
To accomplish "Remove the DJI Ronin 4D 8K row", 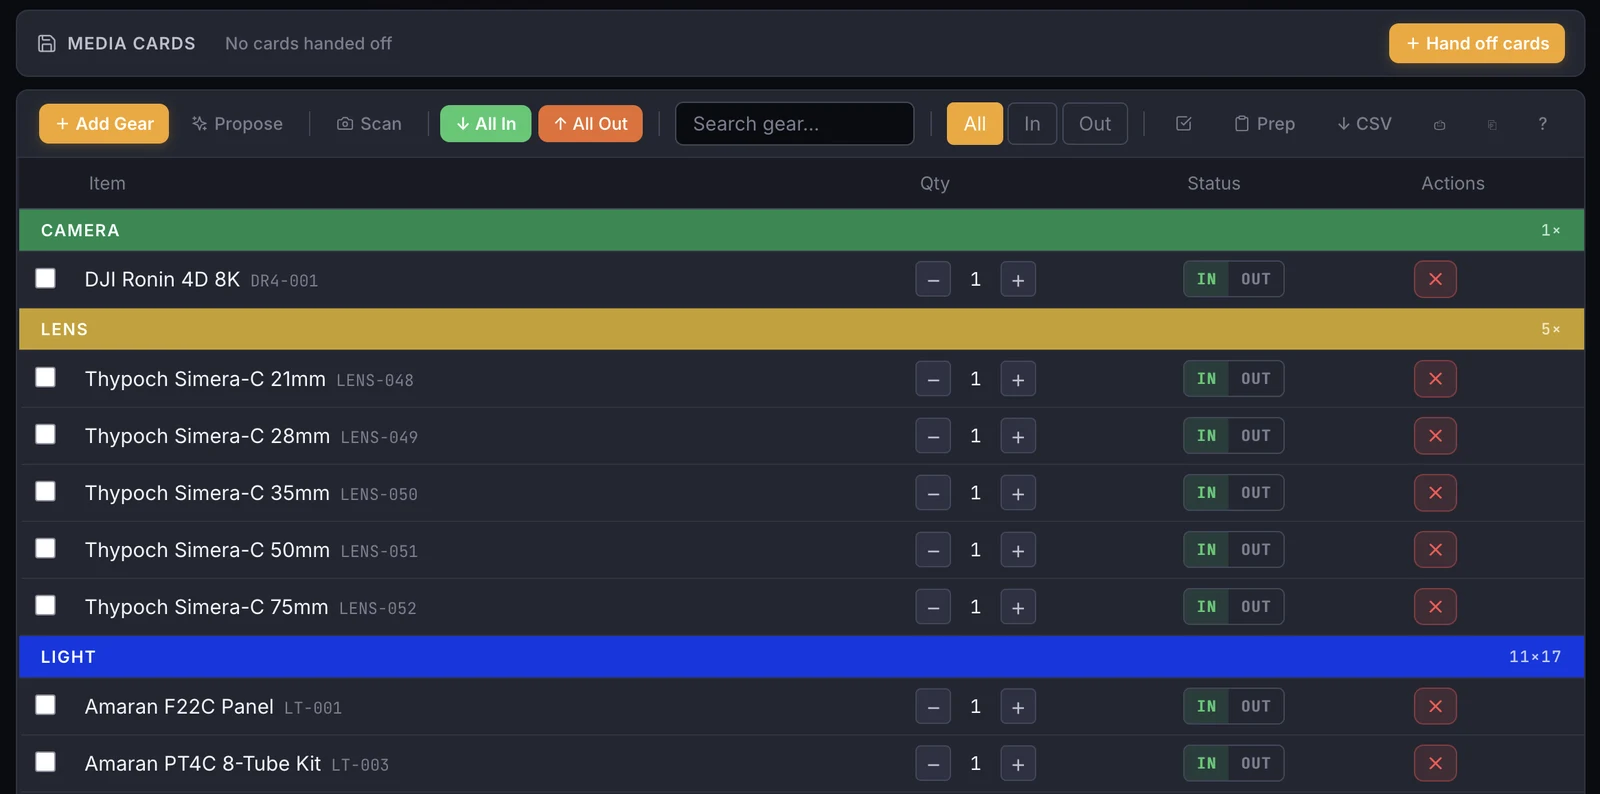I will click(1435, 280).
